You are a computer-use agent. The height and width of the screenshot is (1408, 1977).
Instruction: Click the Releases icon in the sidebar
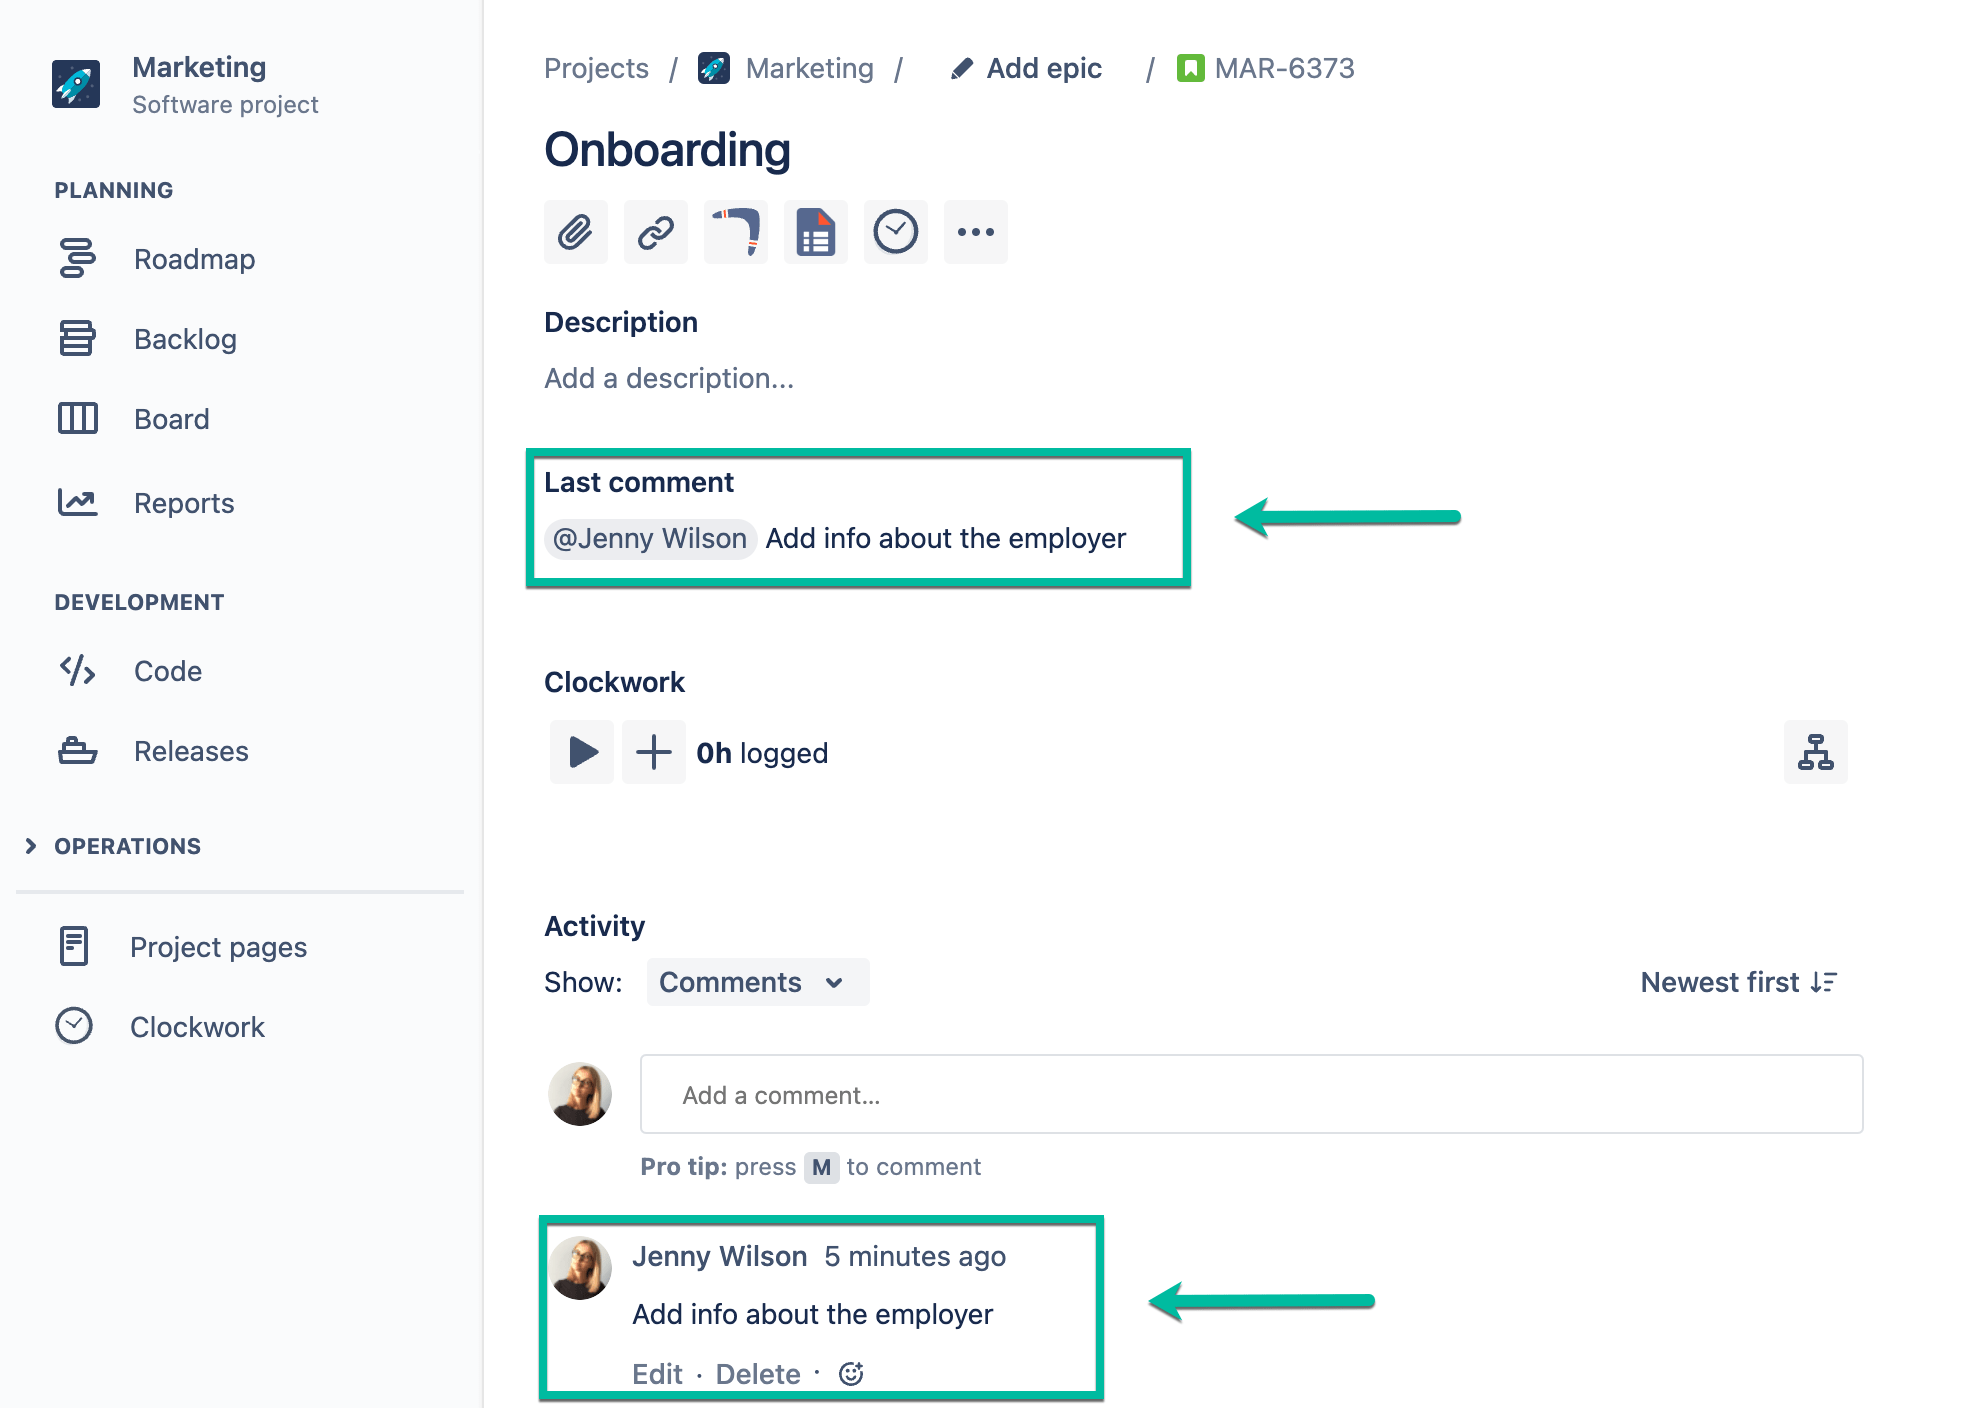77,751
